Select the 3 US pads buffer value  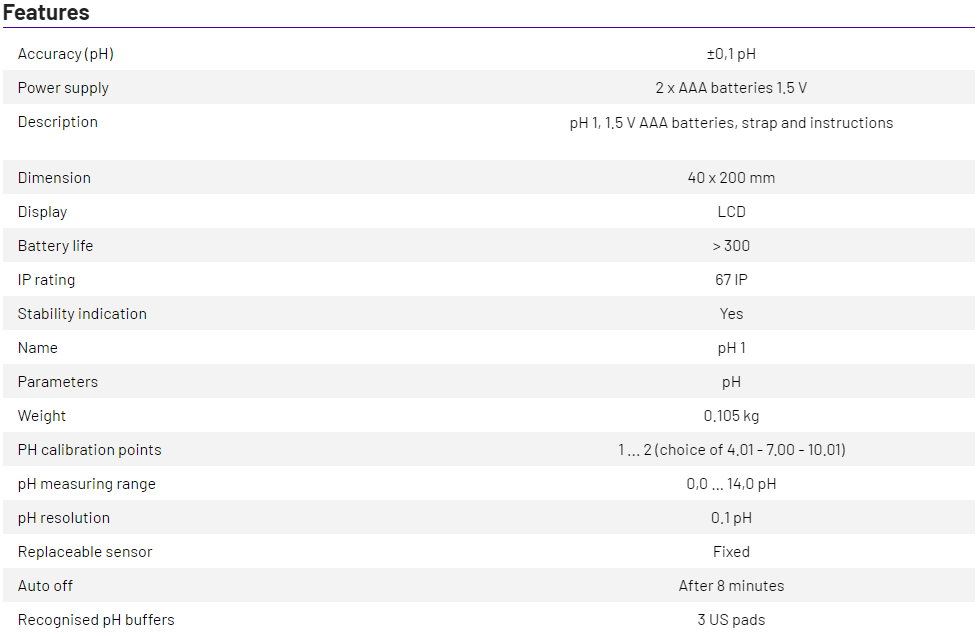point(731,620)
